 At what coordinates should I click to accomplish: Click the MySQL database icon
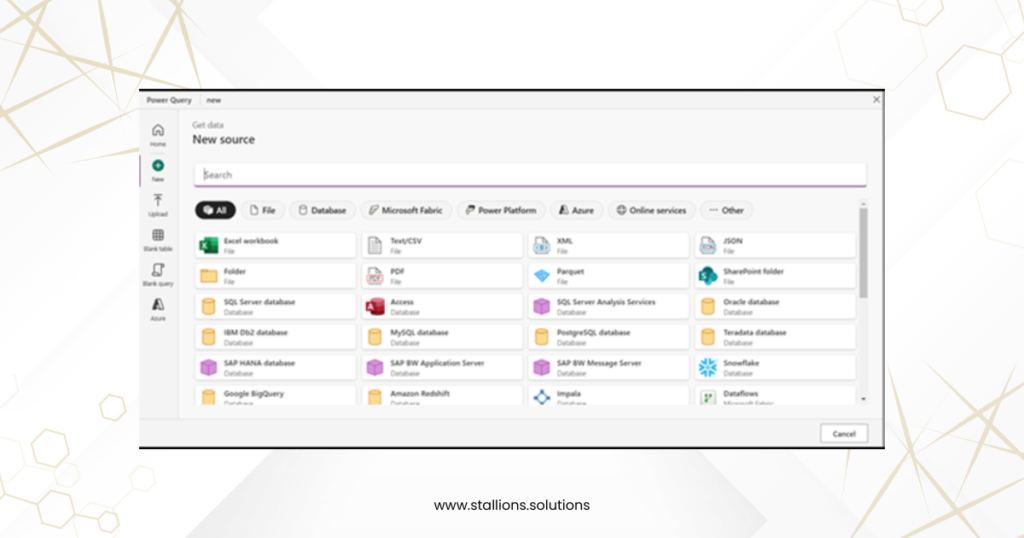[375, 337]
